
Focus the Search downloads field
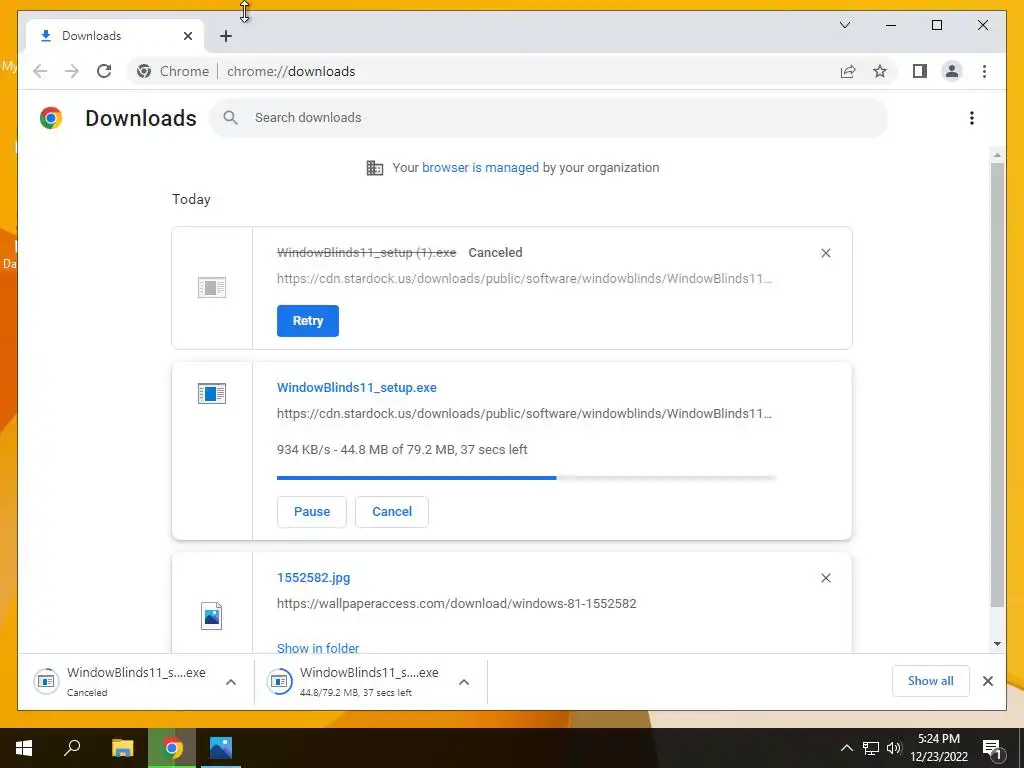(549, 118)
